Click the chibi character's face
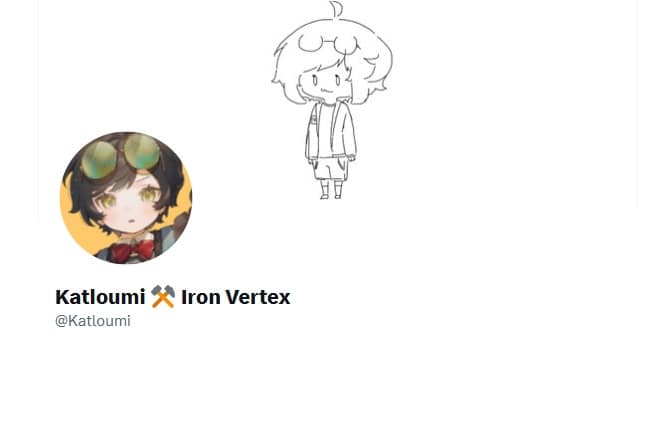 click(x=326, y=82)
